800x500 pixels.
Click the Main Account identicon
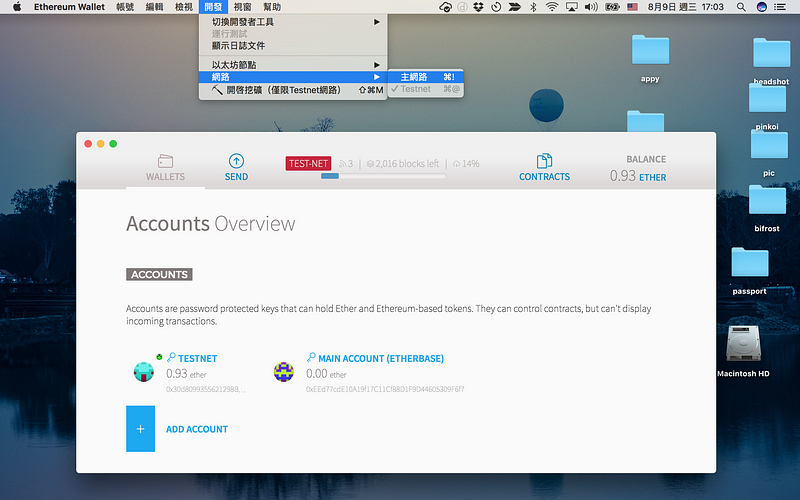(284, 371)
